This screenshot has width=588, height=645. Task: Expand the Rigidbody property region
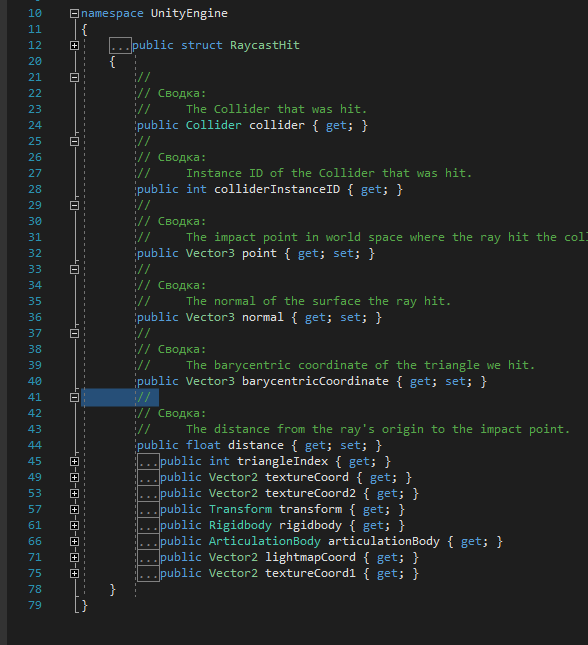coord(74,526)
